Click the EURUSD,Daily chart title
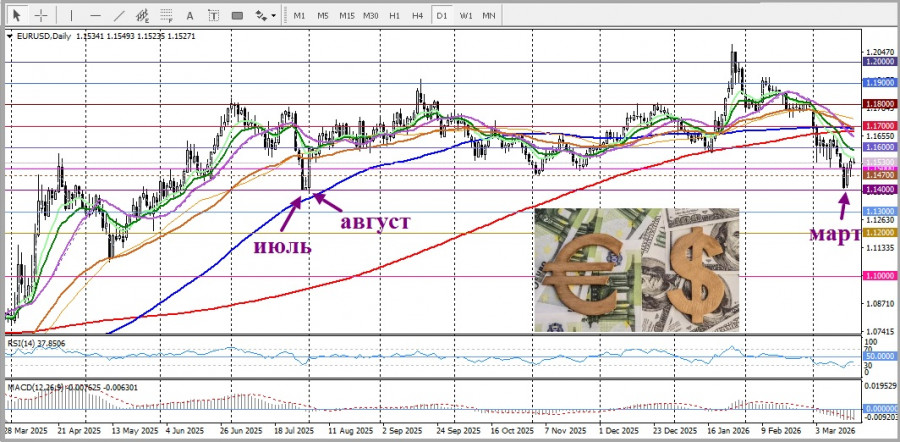 click(44, 36)
